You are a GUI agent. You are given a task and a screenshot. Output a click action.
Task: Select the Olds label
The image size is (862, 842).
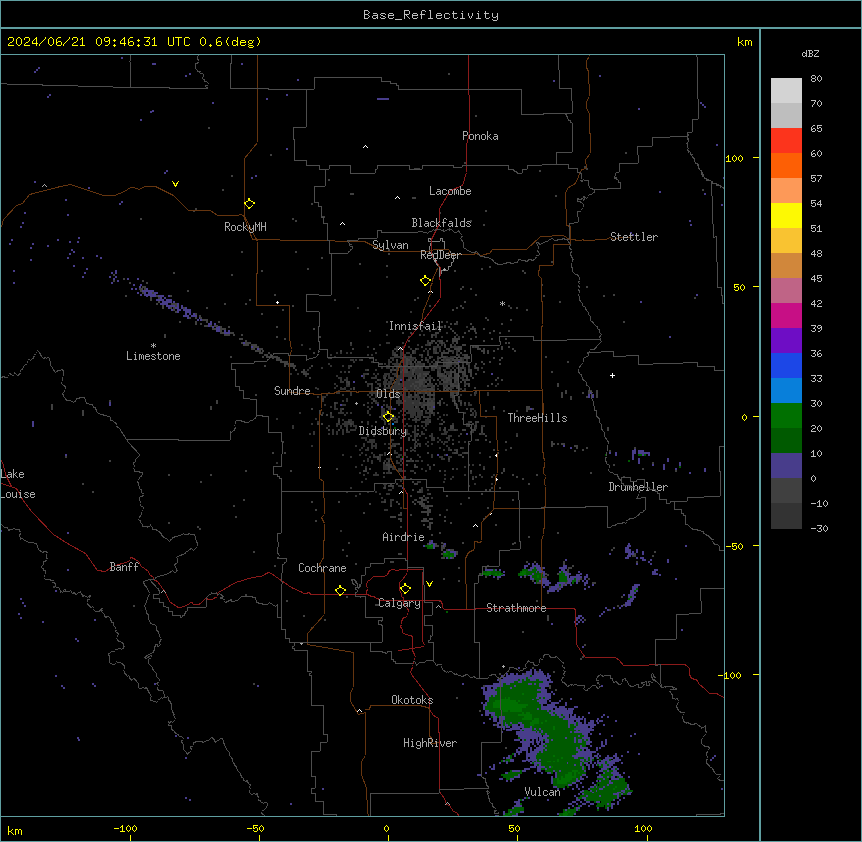(388, 394)
